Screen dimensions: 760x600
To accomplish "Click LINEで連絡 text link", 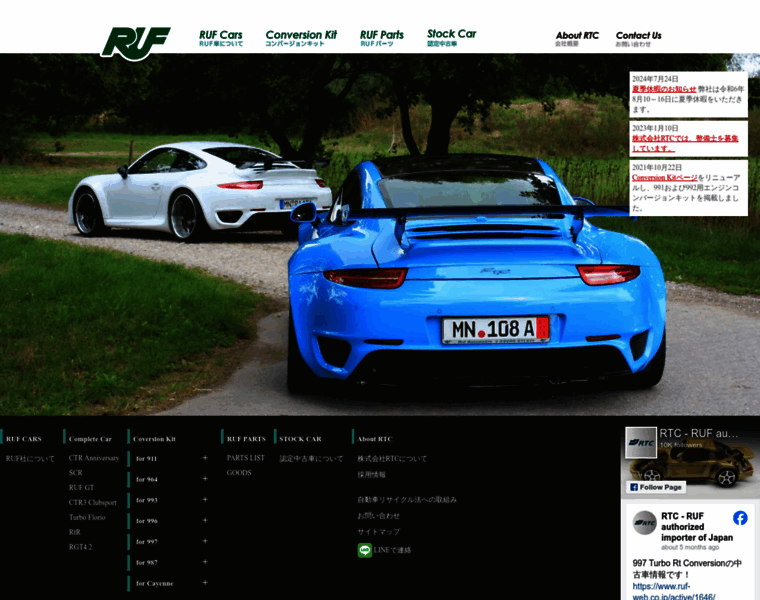I will pos(392,550).
